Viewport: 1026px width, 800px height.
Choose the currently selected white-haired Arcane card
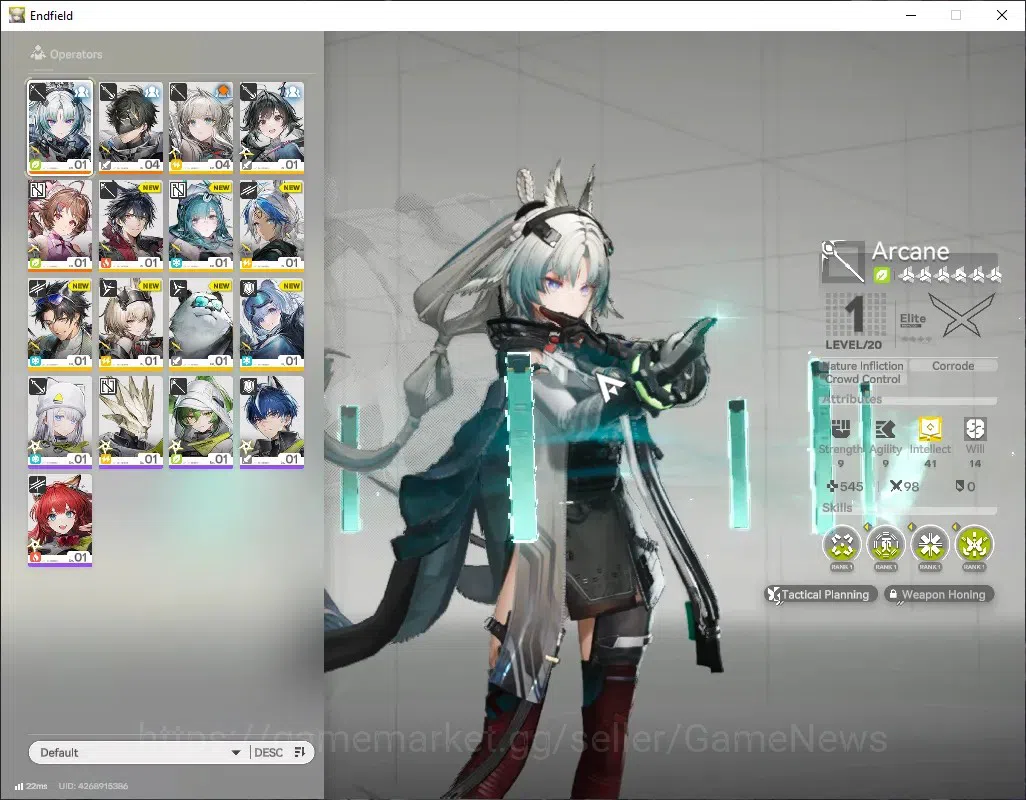coord(60,128)
